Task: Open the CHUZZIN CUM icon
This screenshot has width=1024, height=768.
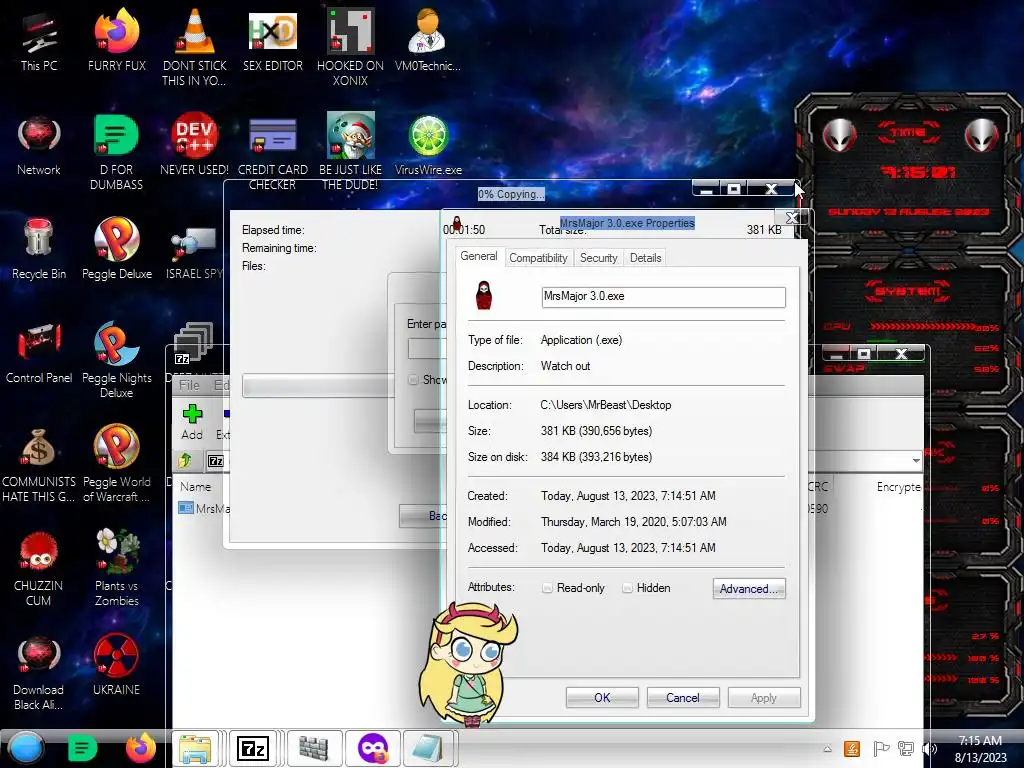Action: pos(39,569)
